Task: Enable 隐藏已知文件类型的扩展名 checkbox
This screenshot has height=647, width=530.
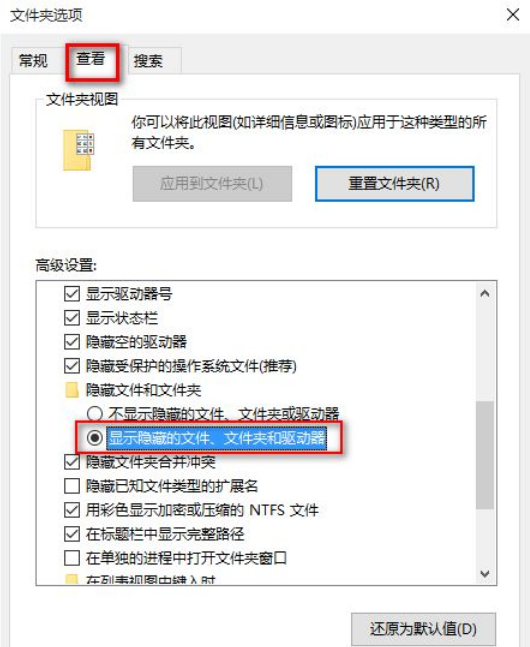Action: (72, 486)
